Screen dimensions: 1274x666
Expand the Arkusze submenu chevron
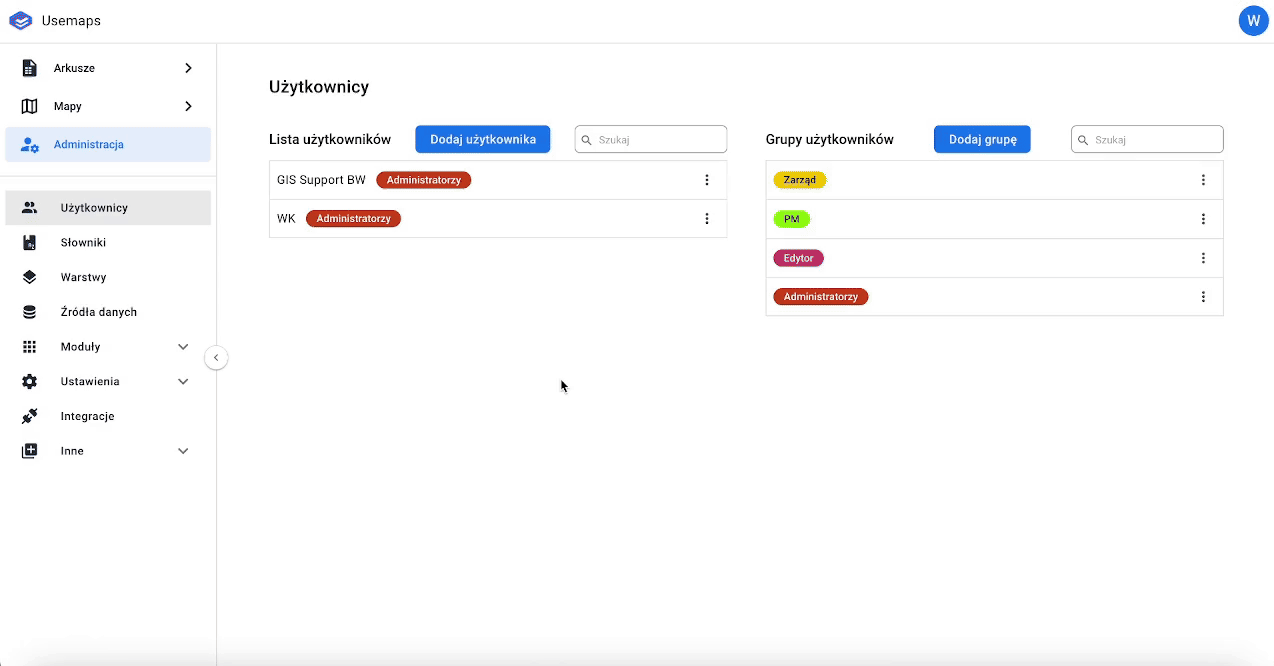coord(188,68)
